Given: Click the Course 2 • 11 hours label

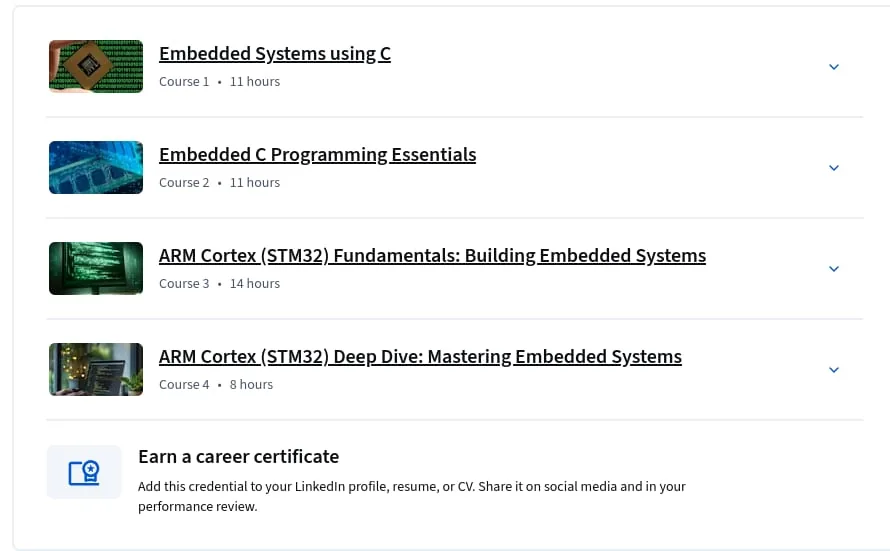Looking at the screenshot, I should tap(219, 183).
